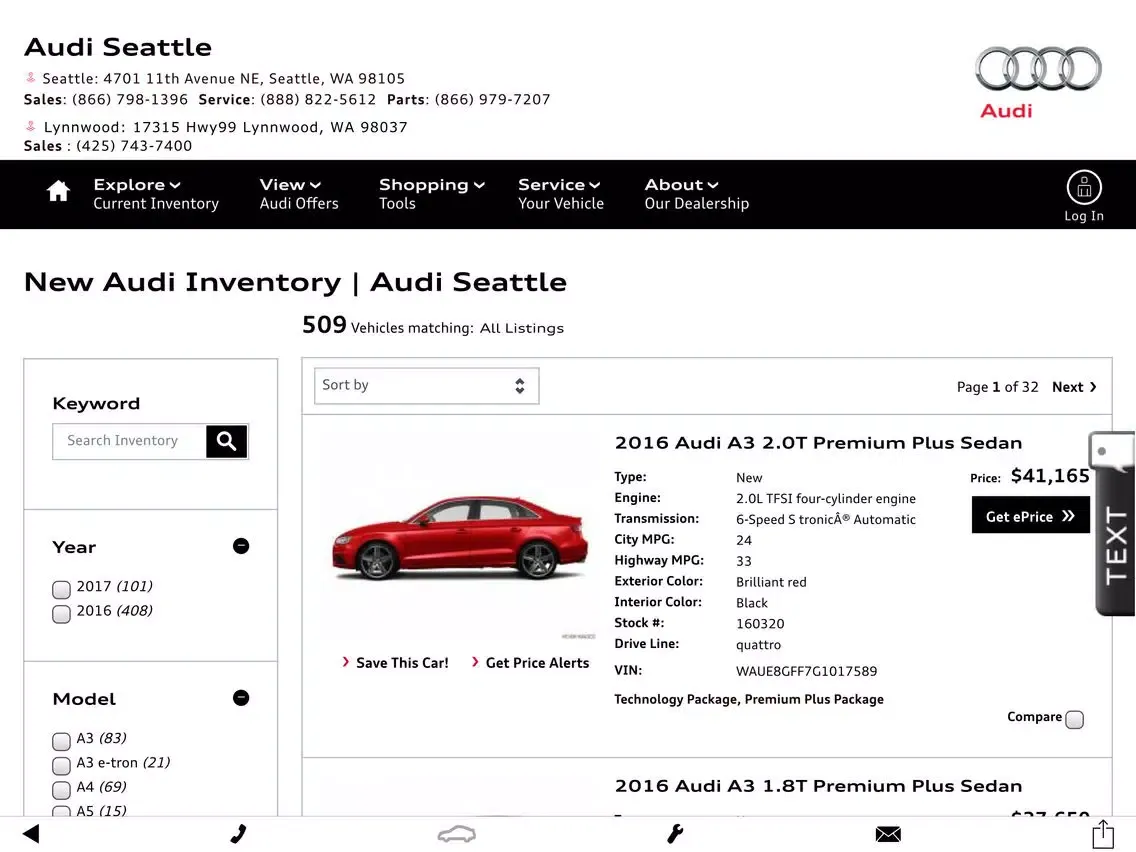Open 2016 Audi A3 2.0T Premium Plus Sedan listing
This screenshot has height=852, width=1136.
coord(818,443)
